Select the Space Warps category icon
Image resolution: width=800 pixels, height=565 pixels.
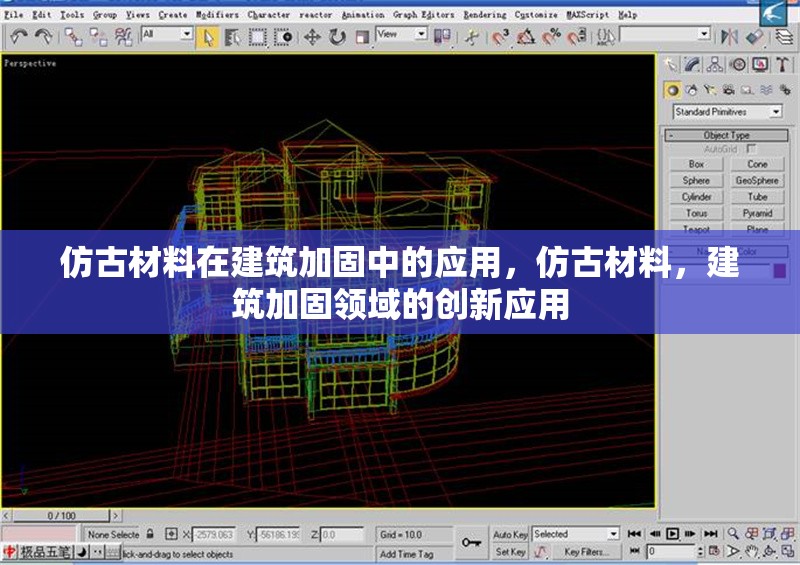click(766, 90)
